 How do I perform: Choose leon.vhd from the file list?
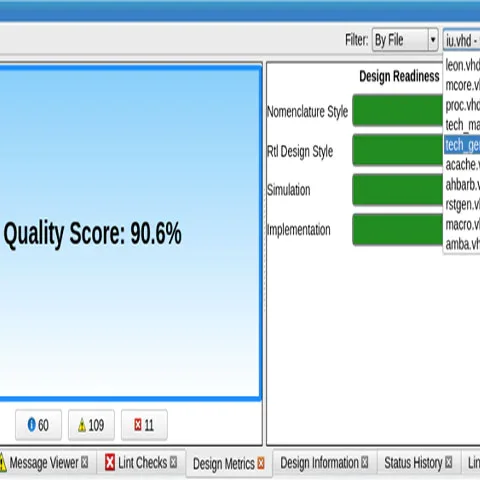[x=462, y=65]
